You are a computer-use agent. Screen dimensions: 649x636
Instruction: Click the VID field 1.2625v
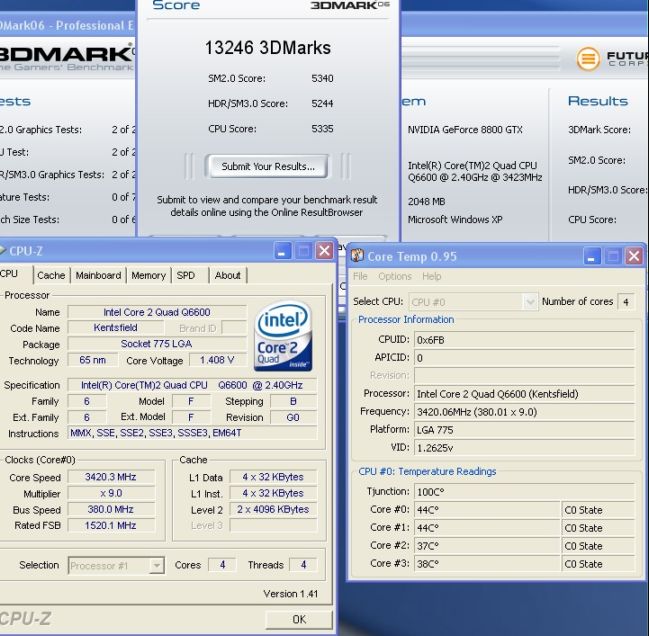click(x=524, y=448)
